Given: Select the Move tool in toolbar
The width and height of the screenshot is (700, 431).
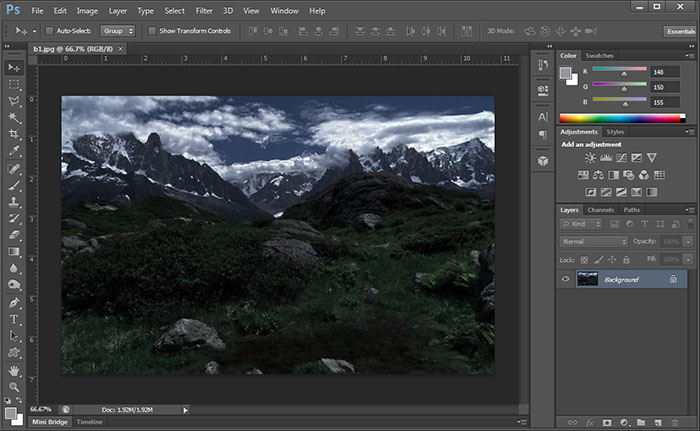Looking at the screenshot, I should (14, 66).
